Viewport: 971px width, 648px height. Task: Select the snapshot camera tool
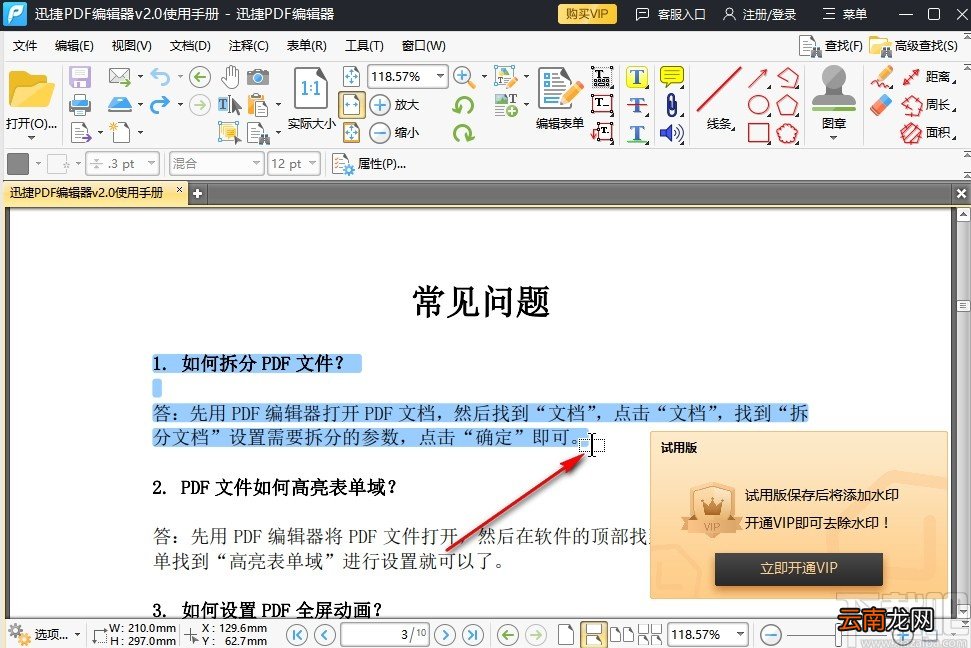(x=258, y=77)
